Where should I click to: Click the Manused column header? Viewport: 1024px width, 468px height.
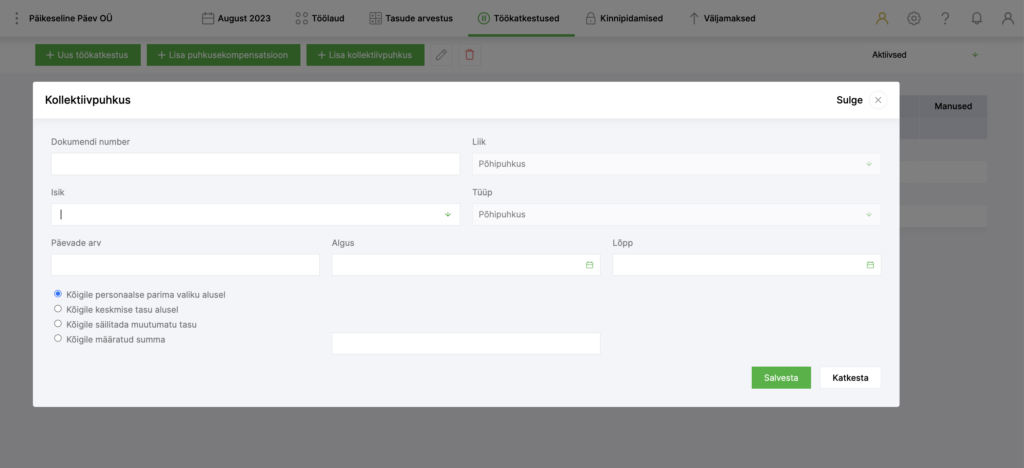point(953,106)
